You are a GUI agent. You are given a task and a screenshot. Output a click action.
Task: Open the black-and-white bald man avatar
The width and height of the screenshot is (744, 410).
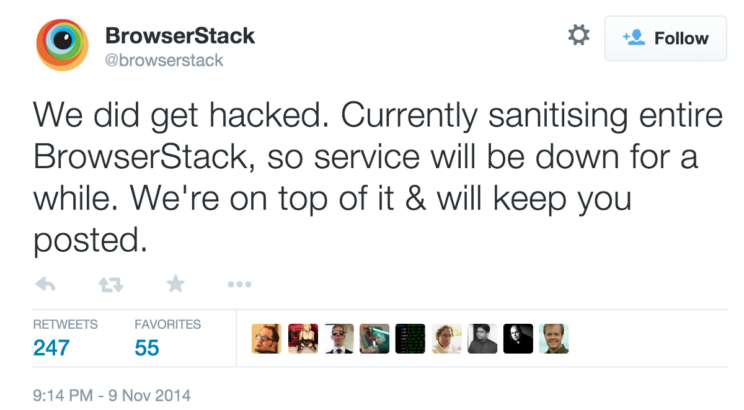point(518,338)
